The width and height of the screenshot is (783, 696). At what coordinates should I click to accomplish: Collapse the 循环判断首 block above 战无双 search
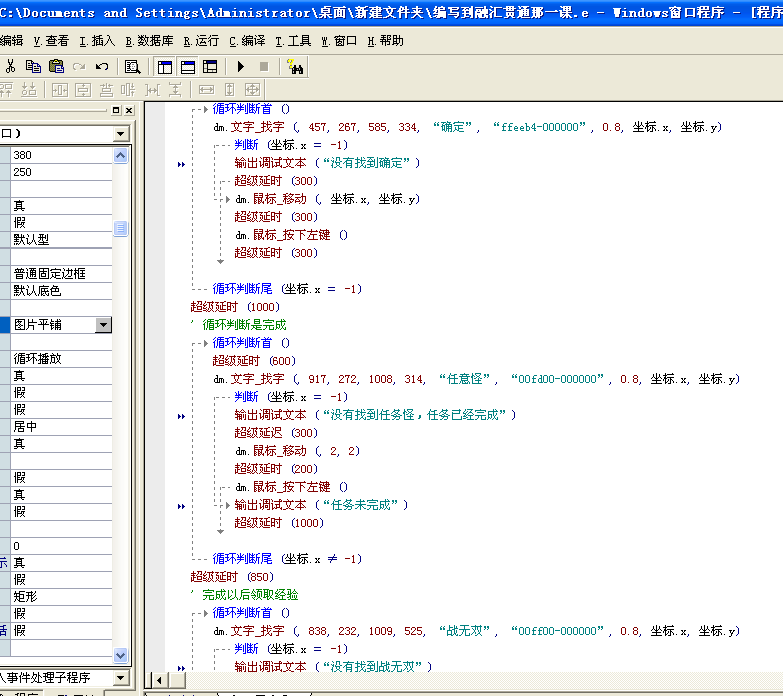[x=206, y=613]
